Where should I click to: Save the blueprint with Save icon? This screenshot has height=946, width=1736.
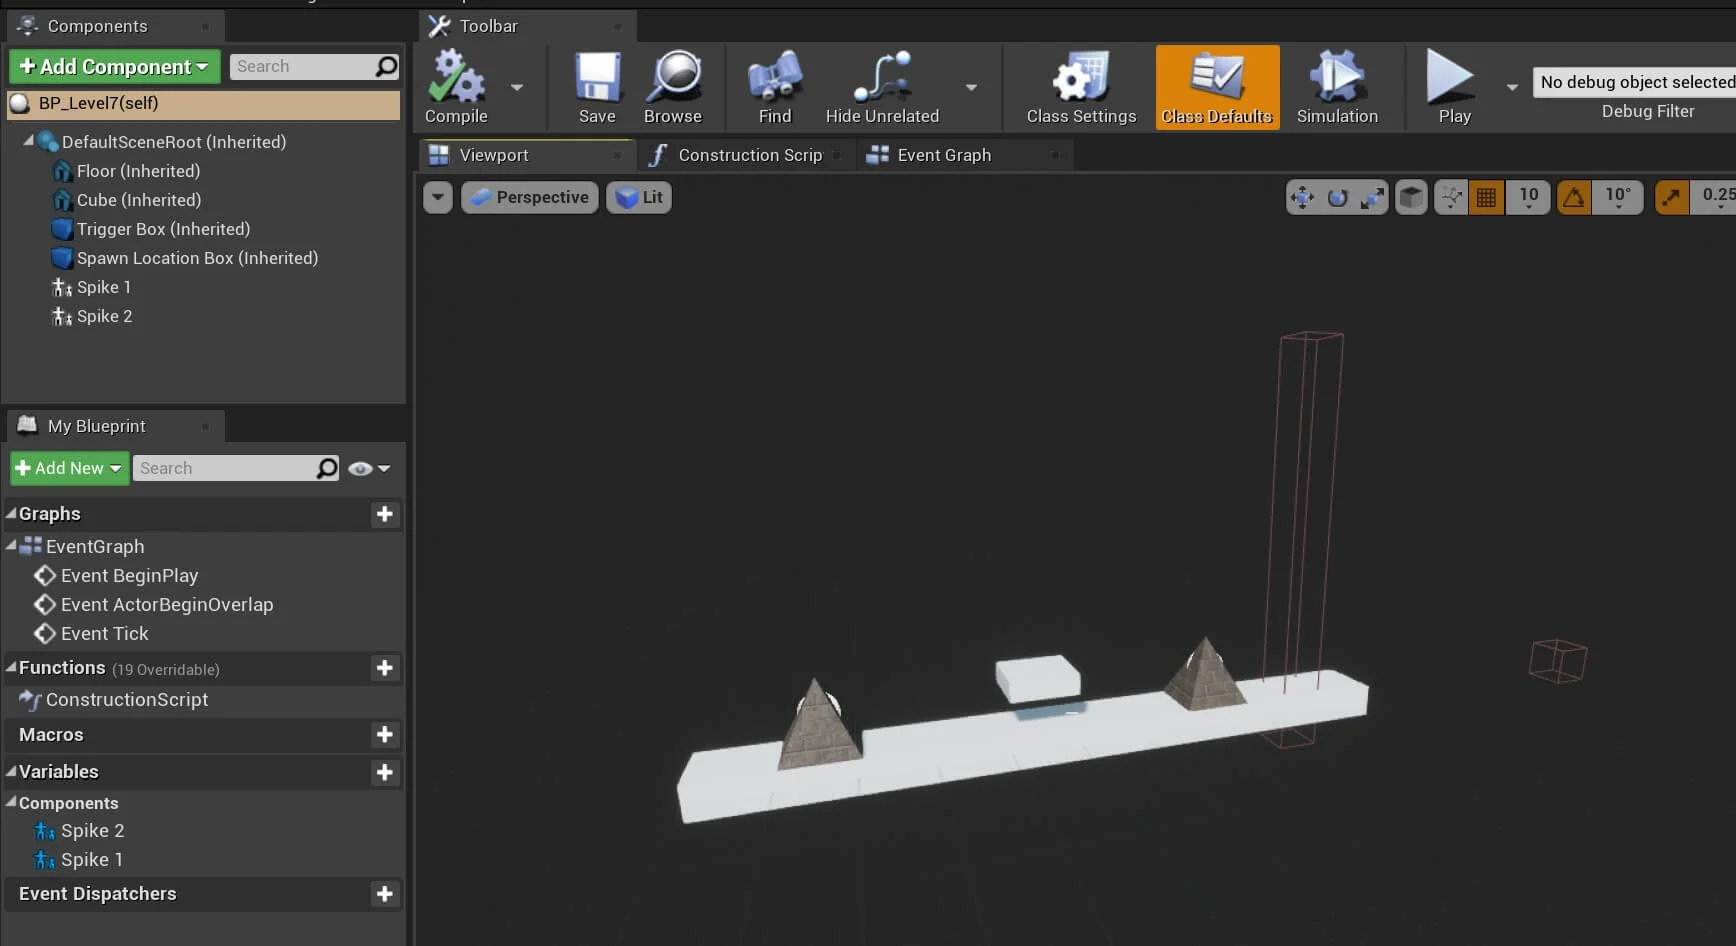[597, 80]
